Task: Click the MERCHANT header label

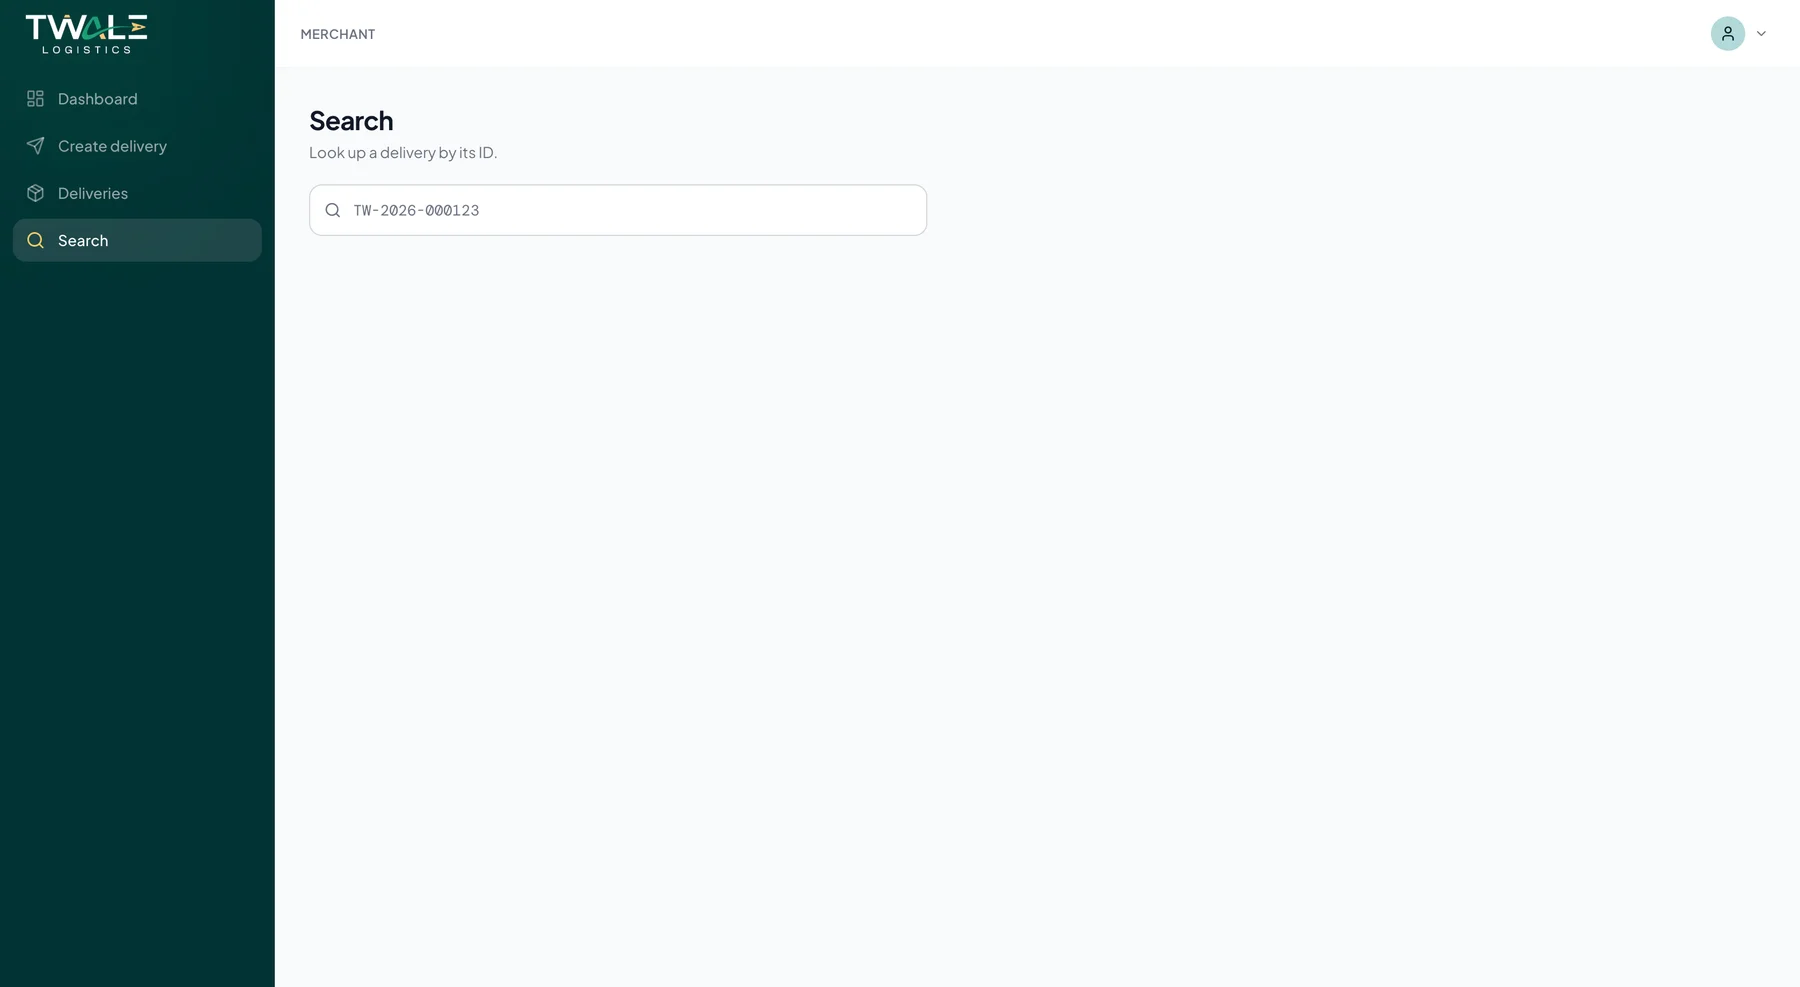Action: coord(338,34)
